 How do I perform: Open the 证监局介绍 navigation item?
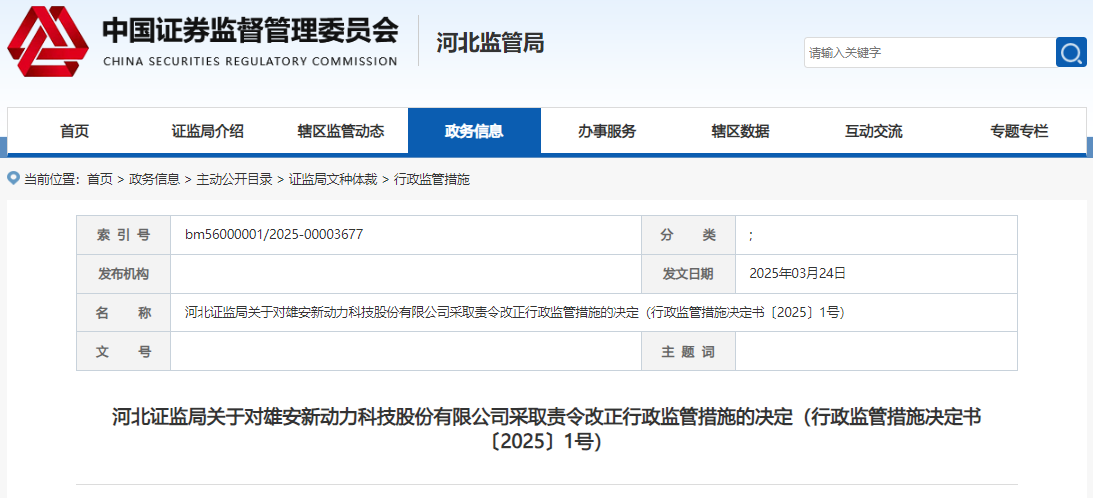(x=207, y=131)
